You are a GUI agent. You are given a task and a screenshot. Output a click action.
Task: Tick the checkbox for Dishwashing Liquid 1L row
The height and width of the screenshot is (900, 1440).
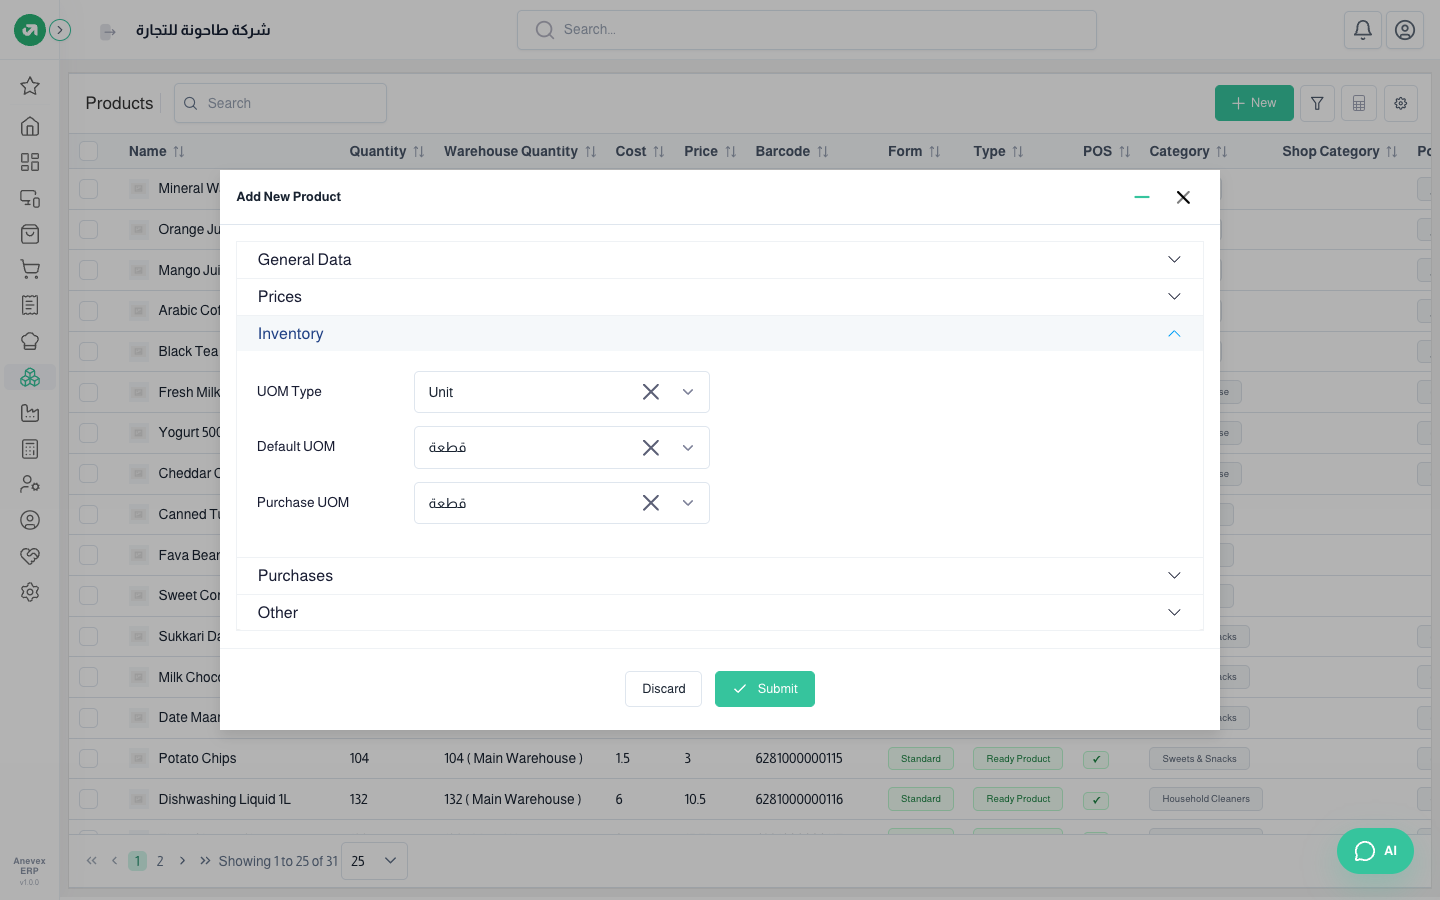(89, 799)
